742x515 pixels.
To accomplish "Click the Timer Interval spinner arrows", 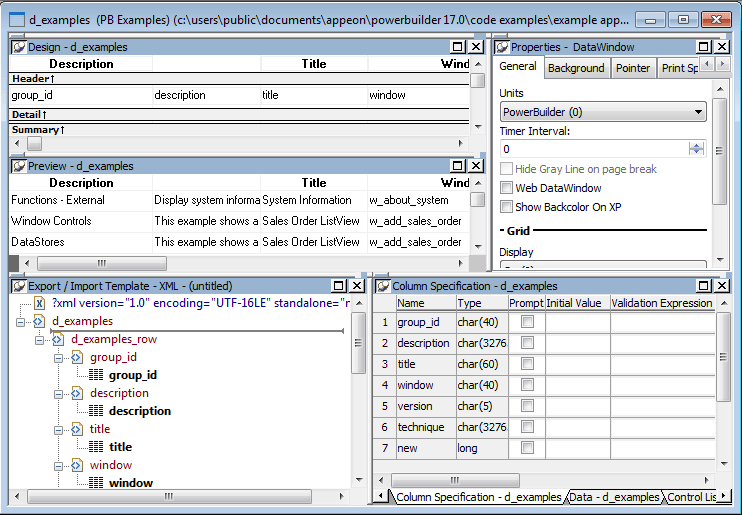I will click(697, 148).
